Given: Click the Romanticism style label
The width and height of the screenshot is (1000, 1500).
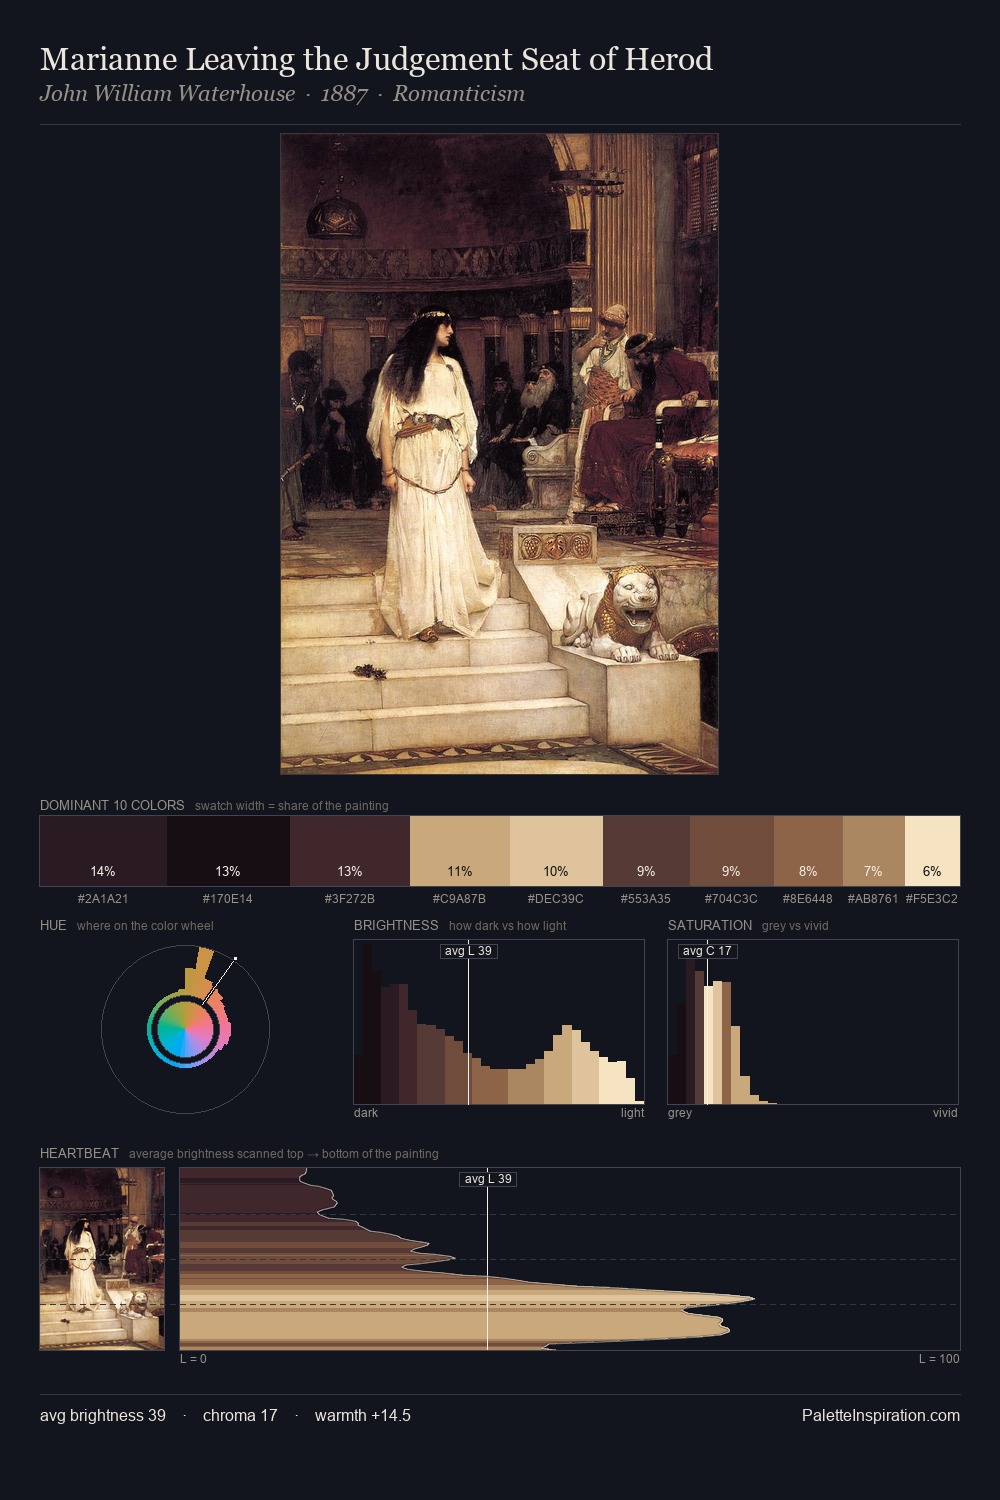Looking at the screenshot, I should (459, 94).
